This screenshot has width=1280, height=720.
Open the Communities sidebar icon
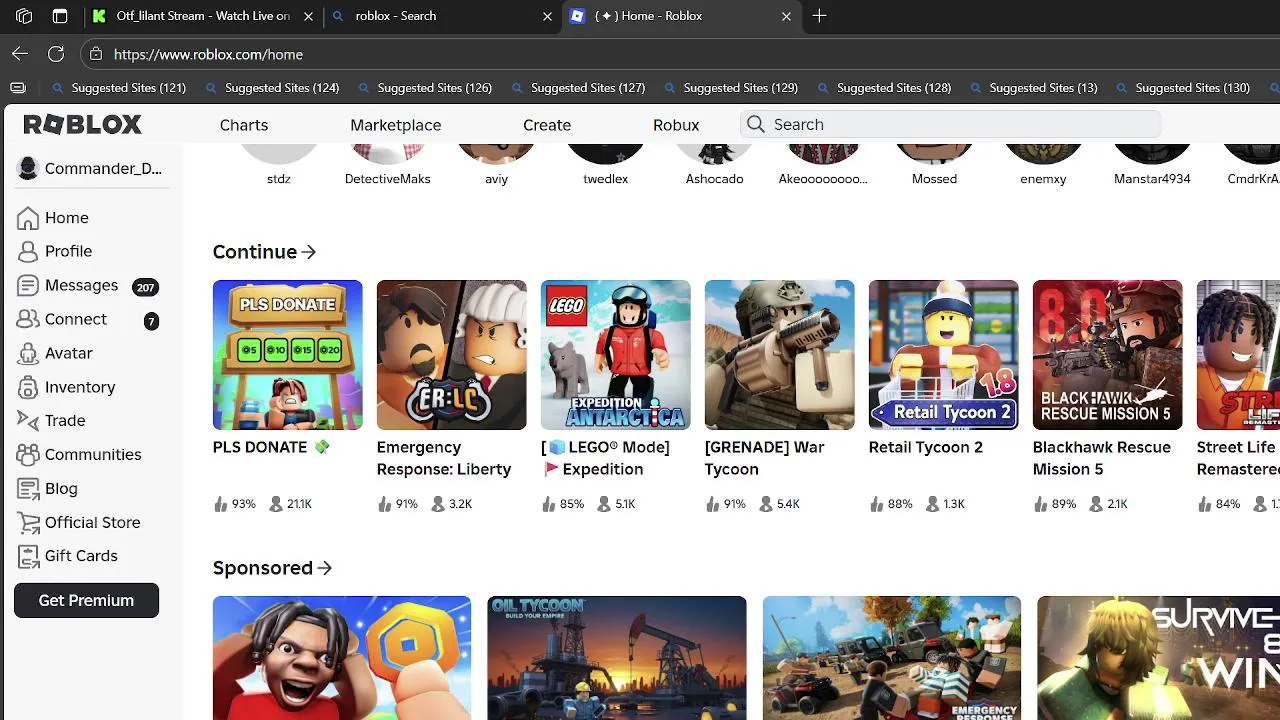(28, 455)
